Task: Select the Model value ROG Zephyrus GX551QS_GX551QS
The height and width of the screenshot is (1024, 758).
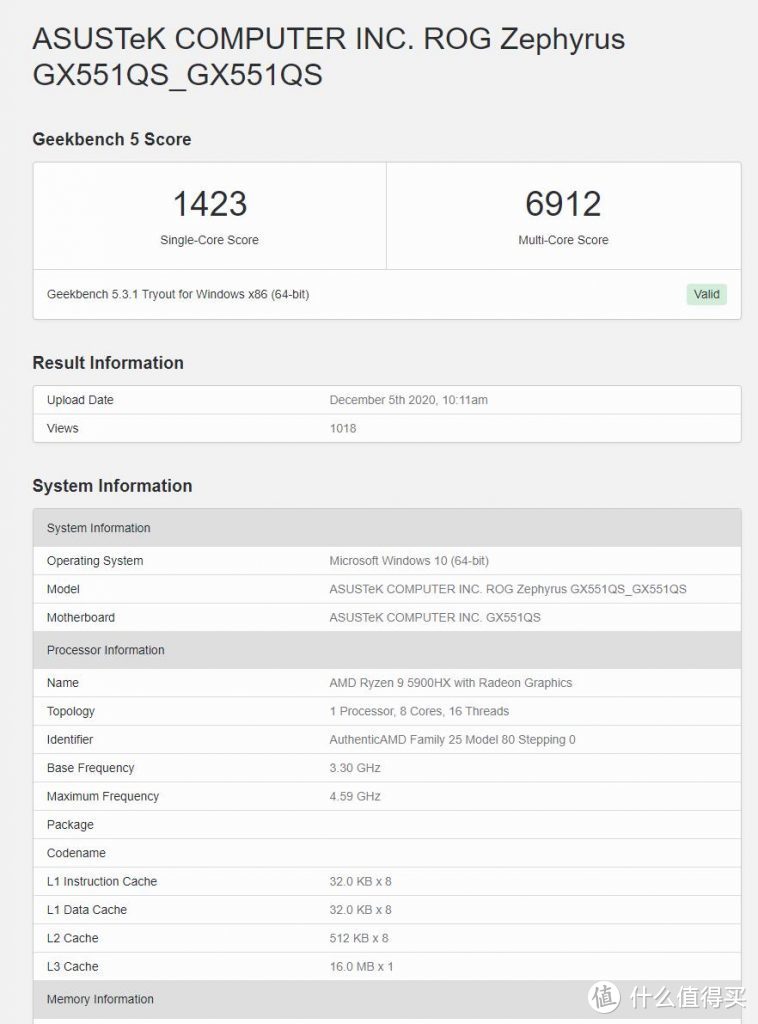Action: point(508,589)
